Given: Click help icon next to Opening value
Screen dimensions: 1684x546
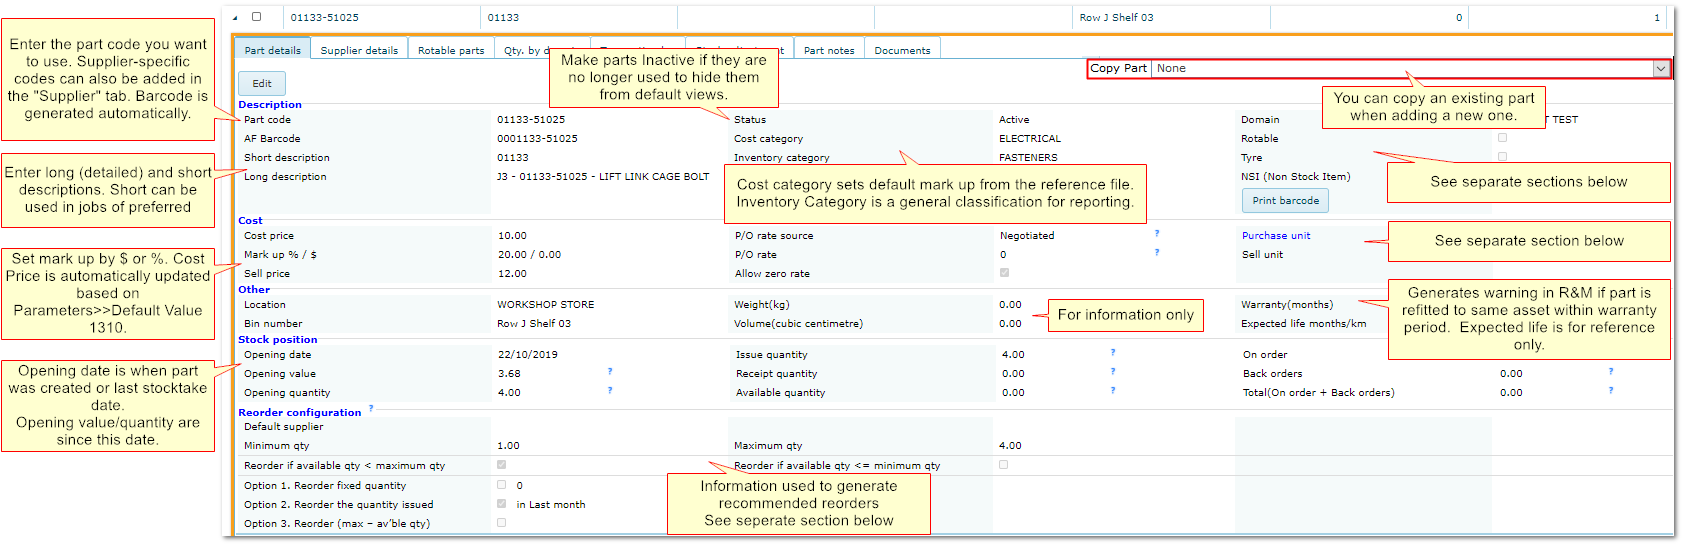Looking at the screenshot, I should tap(610, 371).
